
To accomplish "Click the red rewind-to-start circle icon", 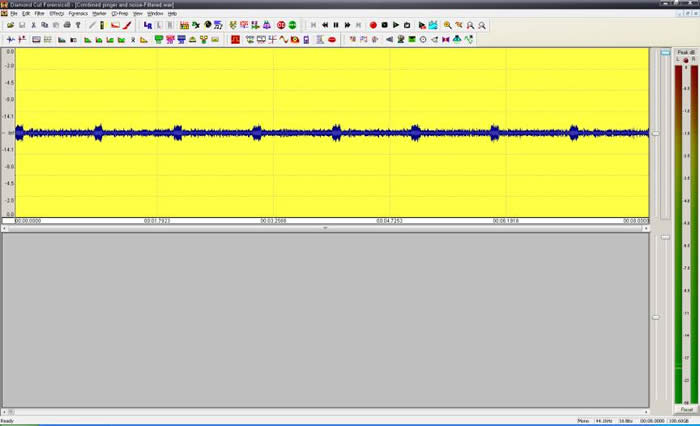I will point(281,25).
